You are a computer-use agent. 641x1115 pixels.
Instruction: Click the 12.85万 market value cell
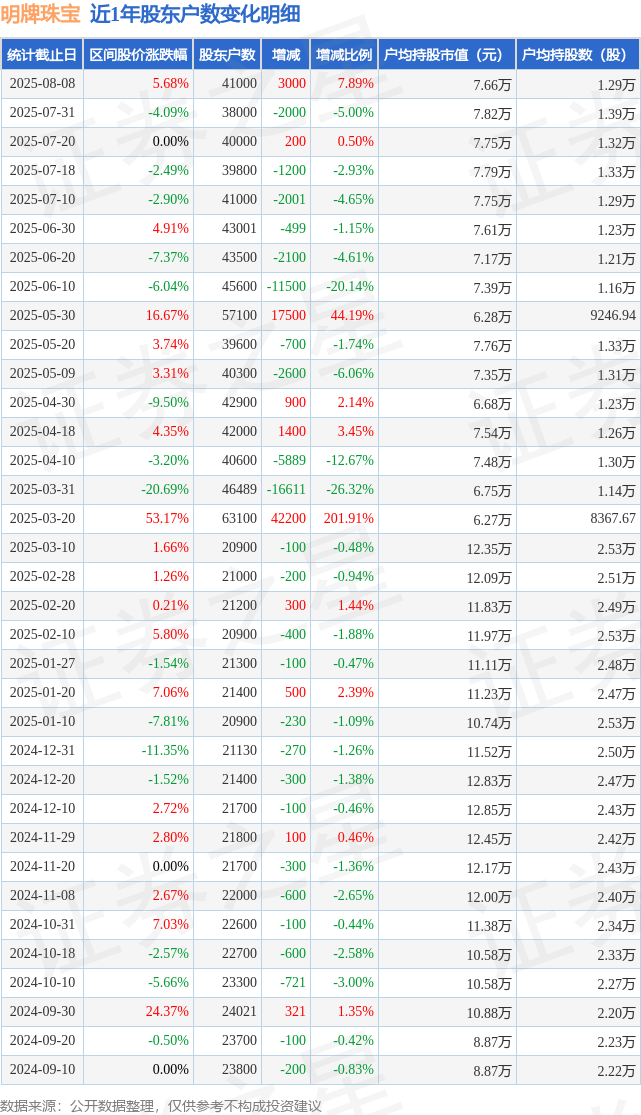tap(489, 809)
